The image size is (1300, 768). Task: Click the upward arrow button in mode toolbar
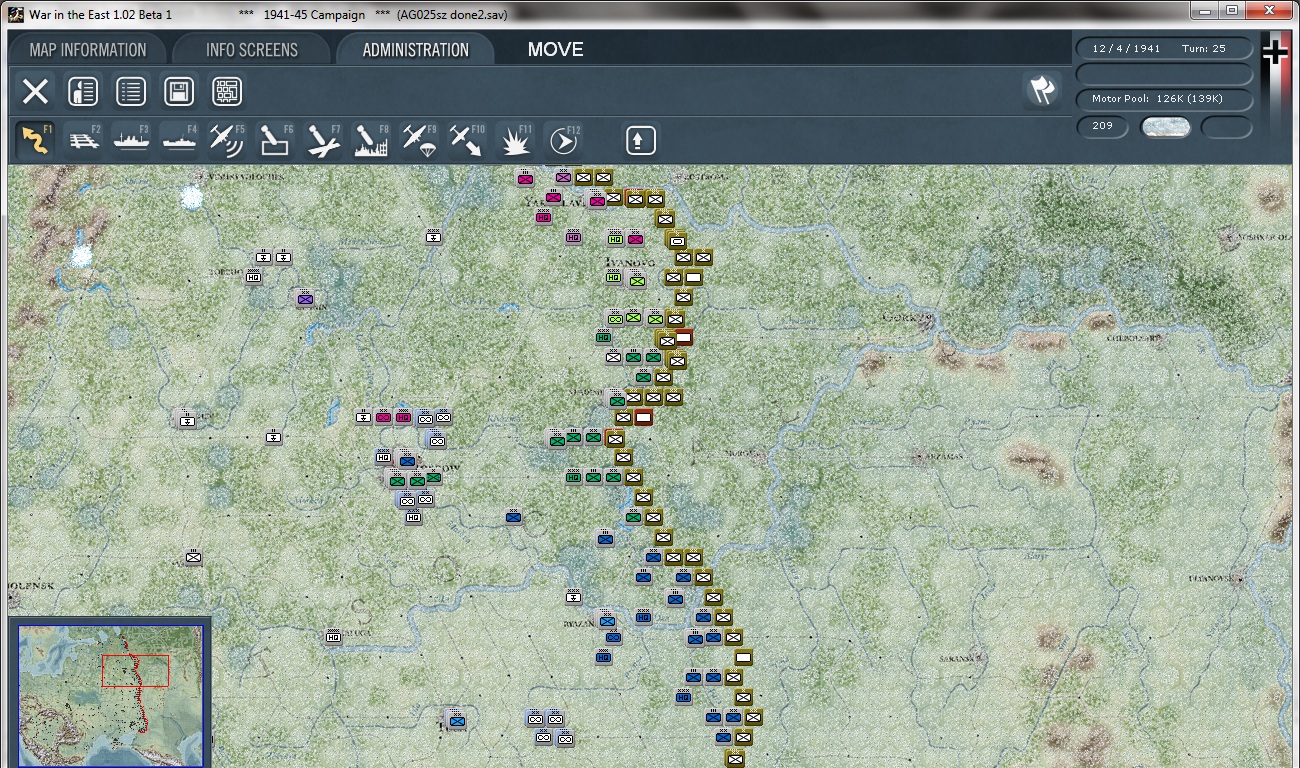point(640,140)
